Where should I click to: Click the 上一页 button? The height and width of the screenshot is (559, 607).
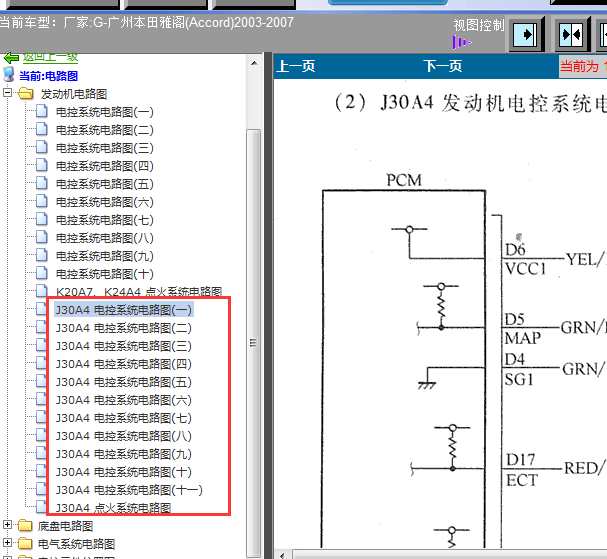pos(296,66)
